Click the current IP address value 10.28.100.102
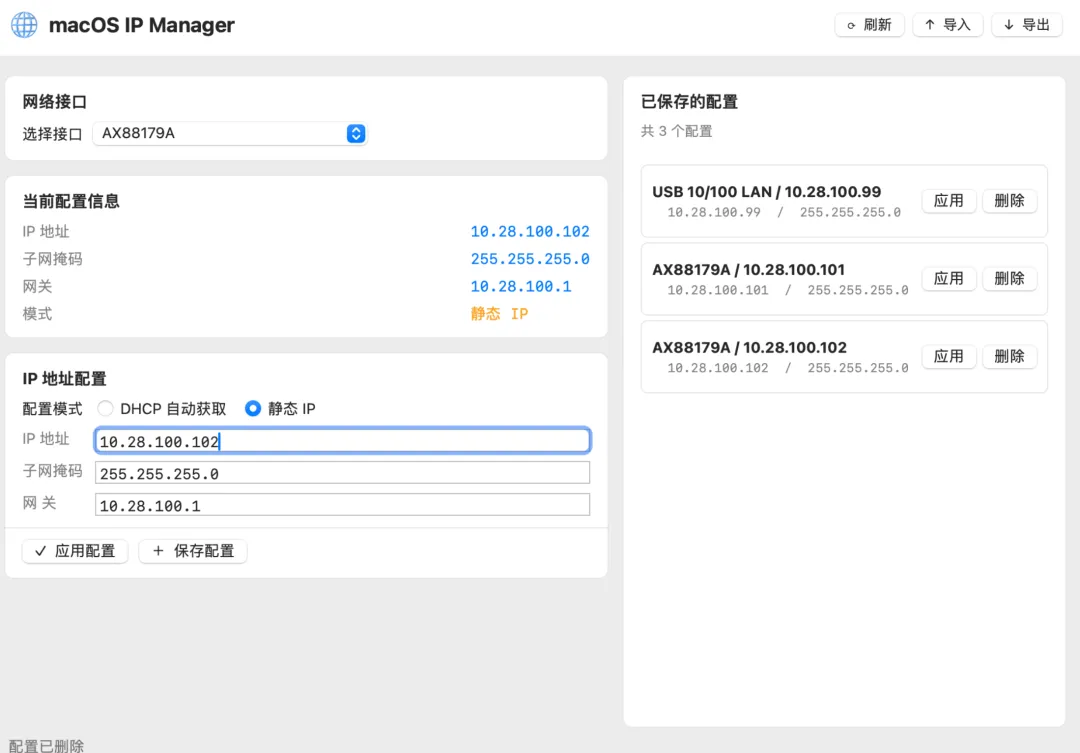The image size is (1080, 753). pyautogui.click(x=530, y=232)
